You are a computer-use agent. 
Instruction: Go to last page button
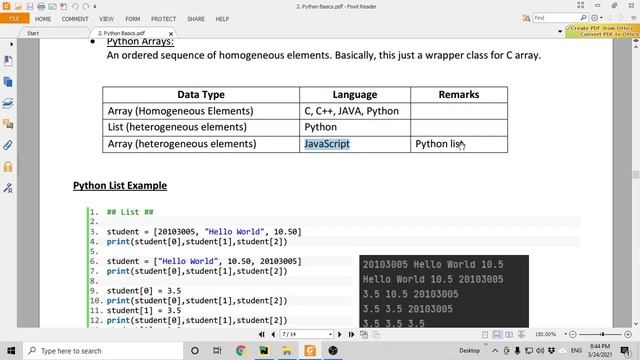coord(351,334)
